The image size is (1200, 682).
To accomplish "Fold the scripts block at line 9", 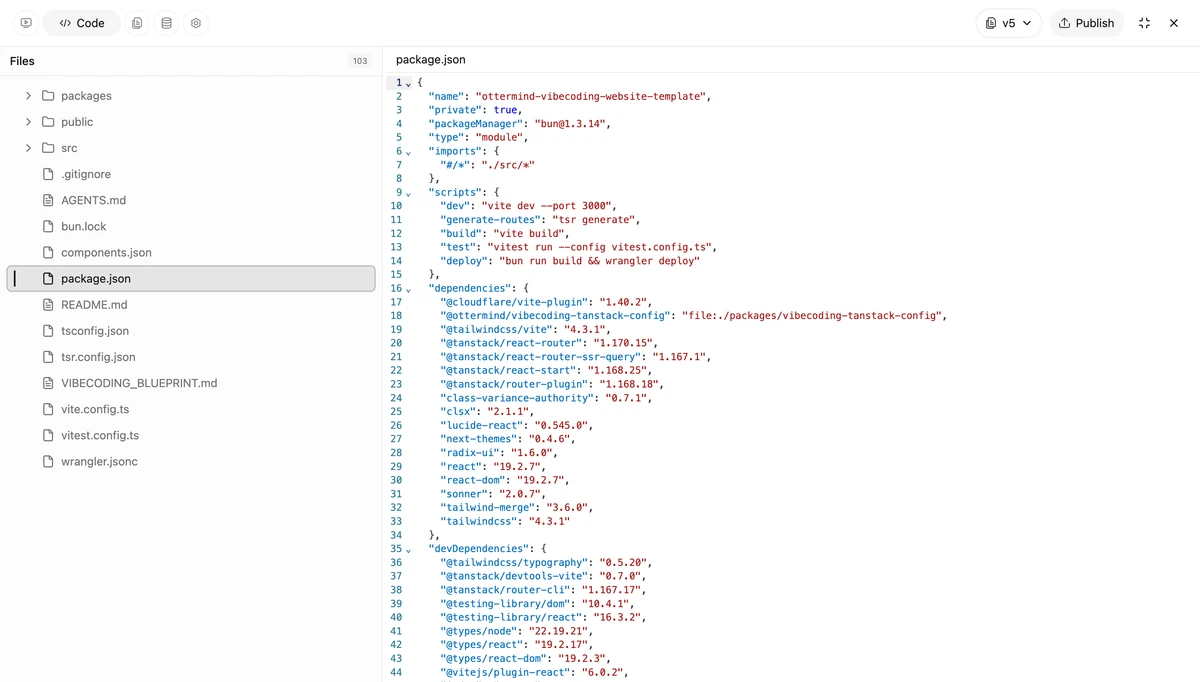I will 408,193.
